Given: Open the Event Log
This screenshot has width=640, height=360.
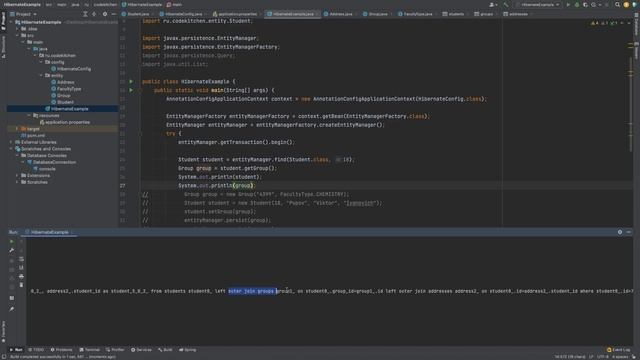Looking at the screenshot, I should pos(618,350).
